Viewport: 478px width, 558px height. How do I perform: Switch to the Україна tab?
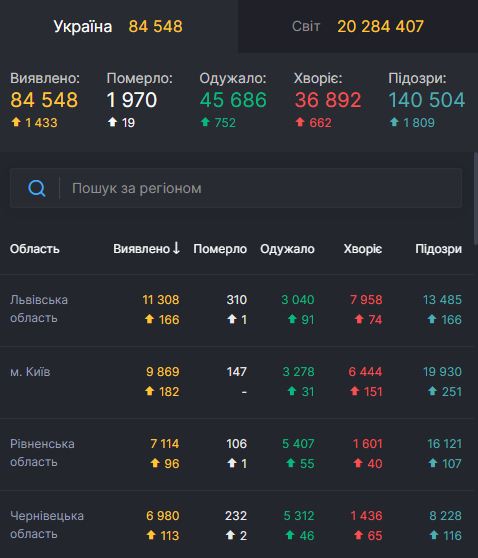119,26
